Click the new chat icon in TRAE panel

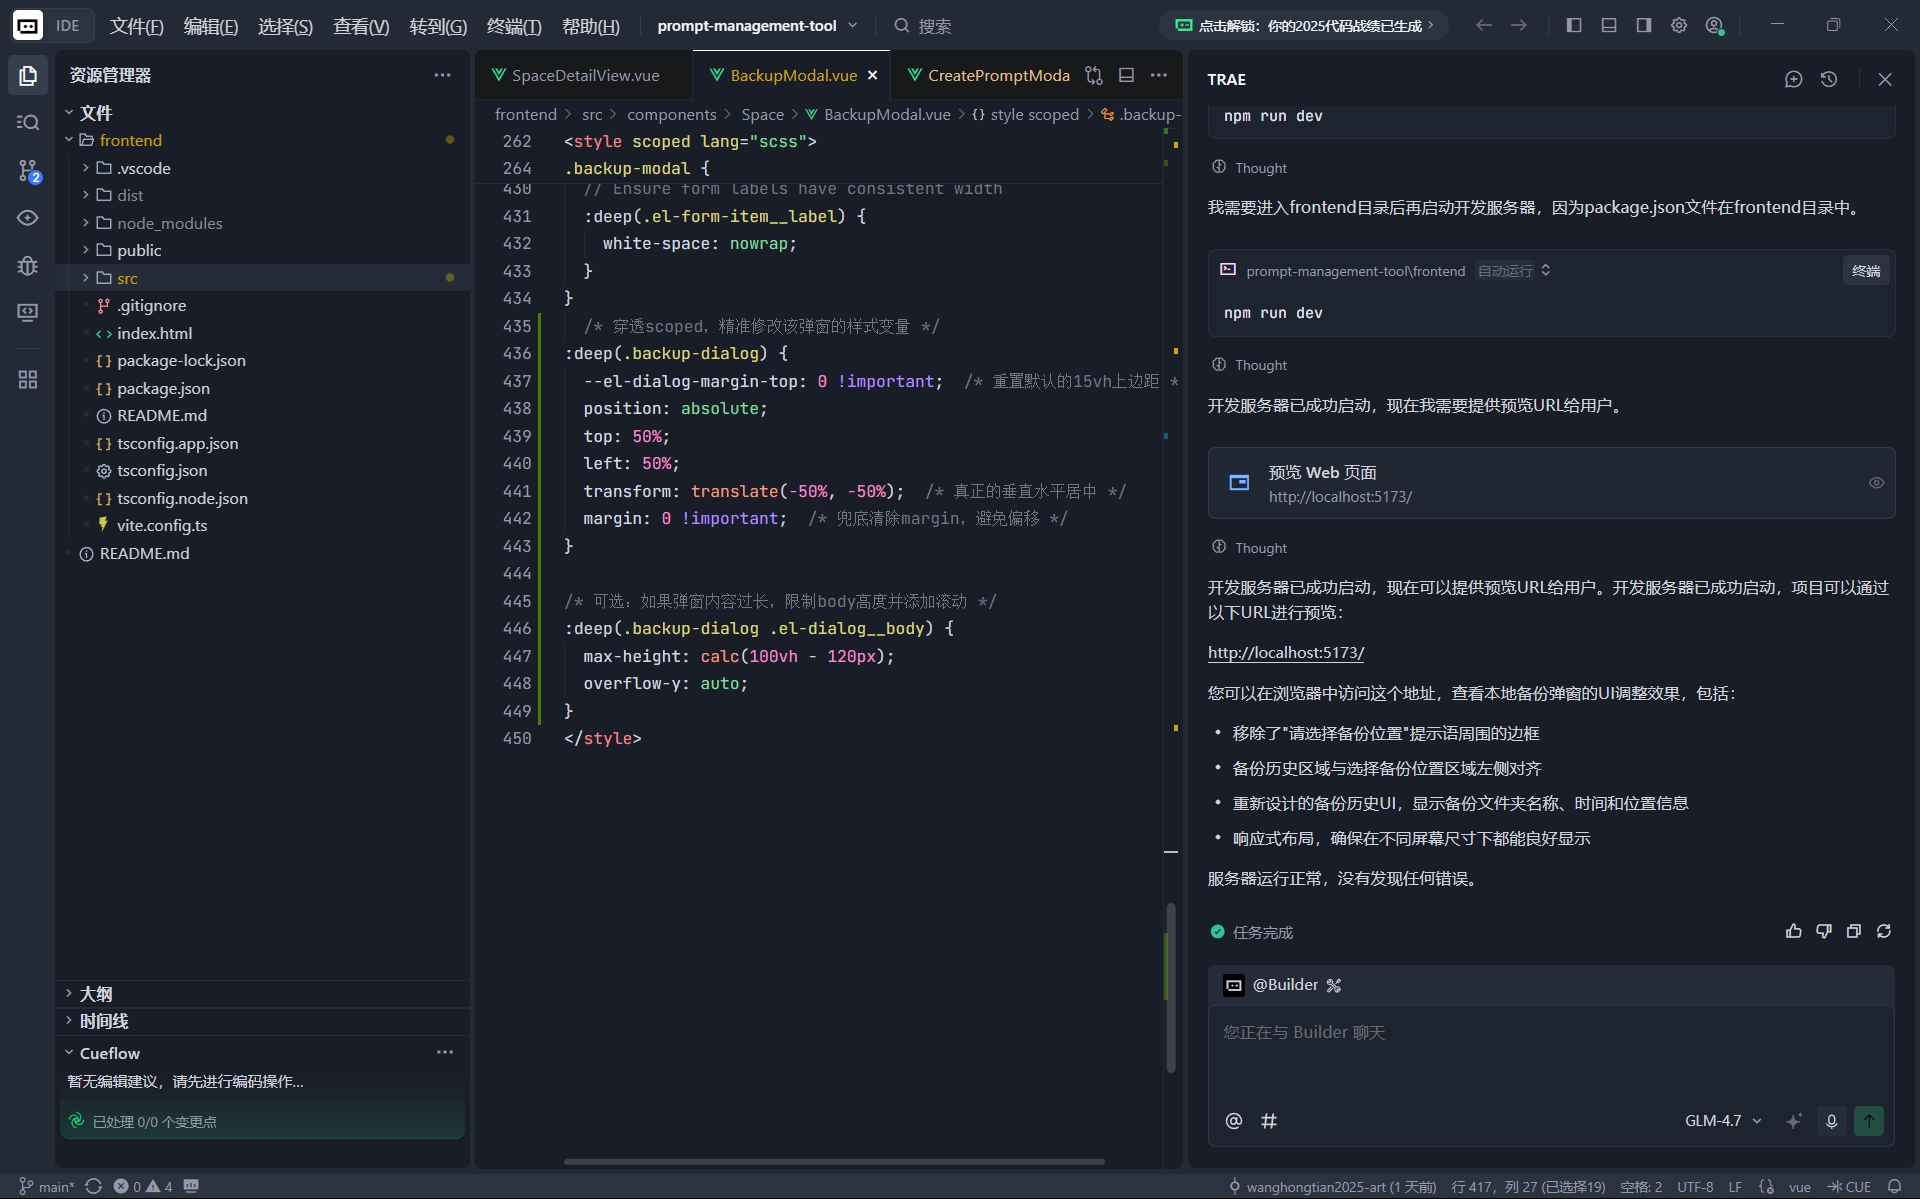[x=1793, y=79]
